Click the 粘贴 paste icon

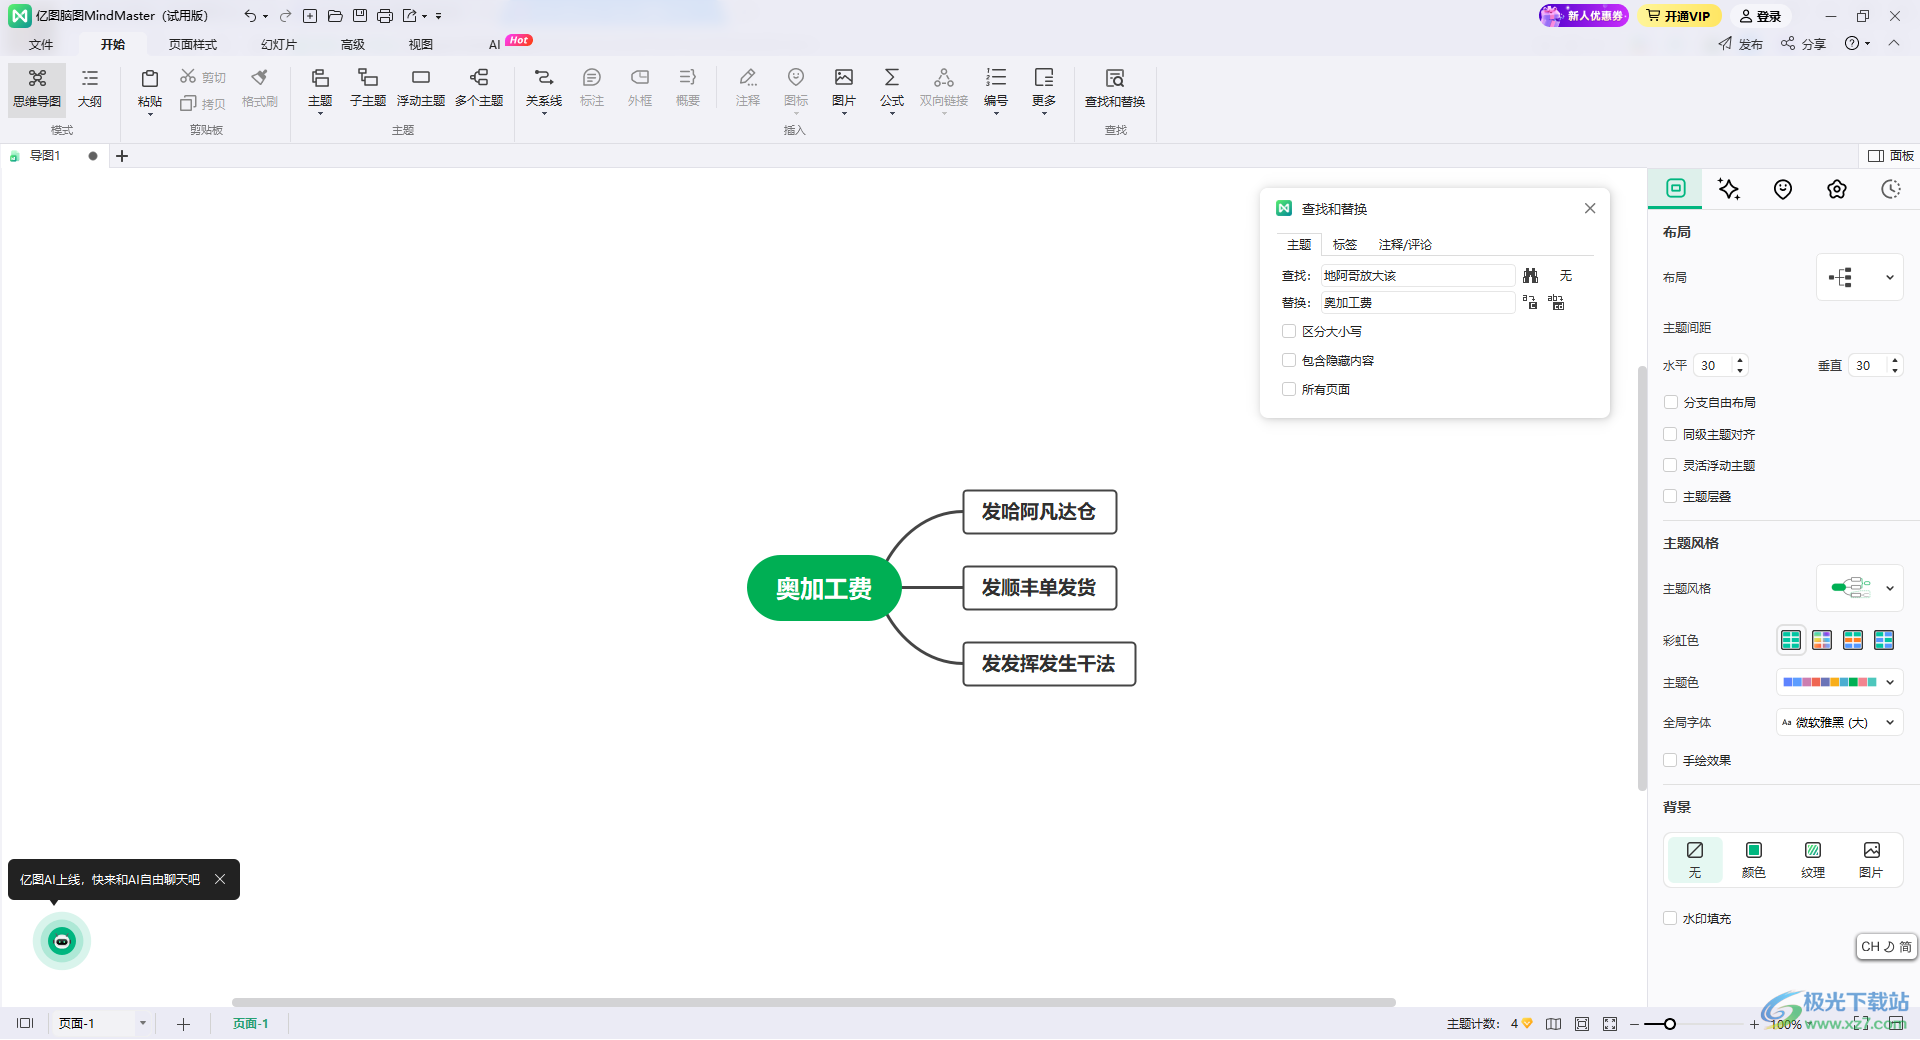click(150, 78)
